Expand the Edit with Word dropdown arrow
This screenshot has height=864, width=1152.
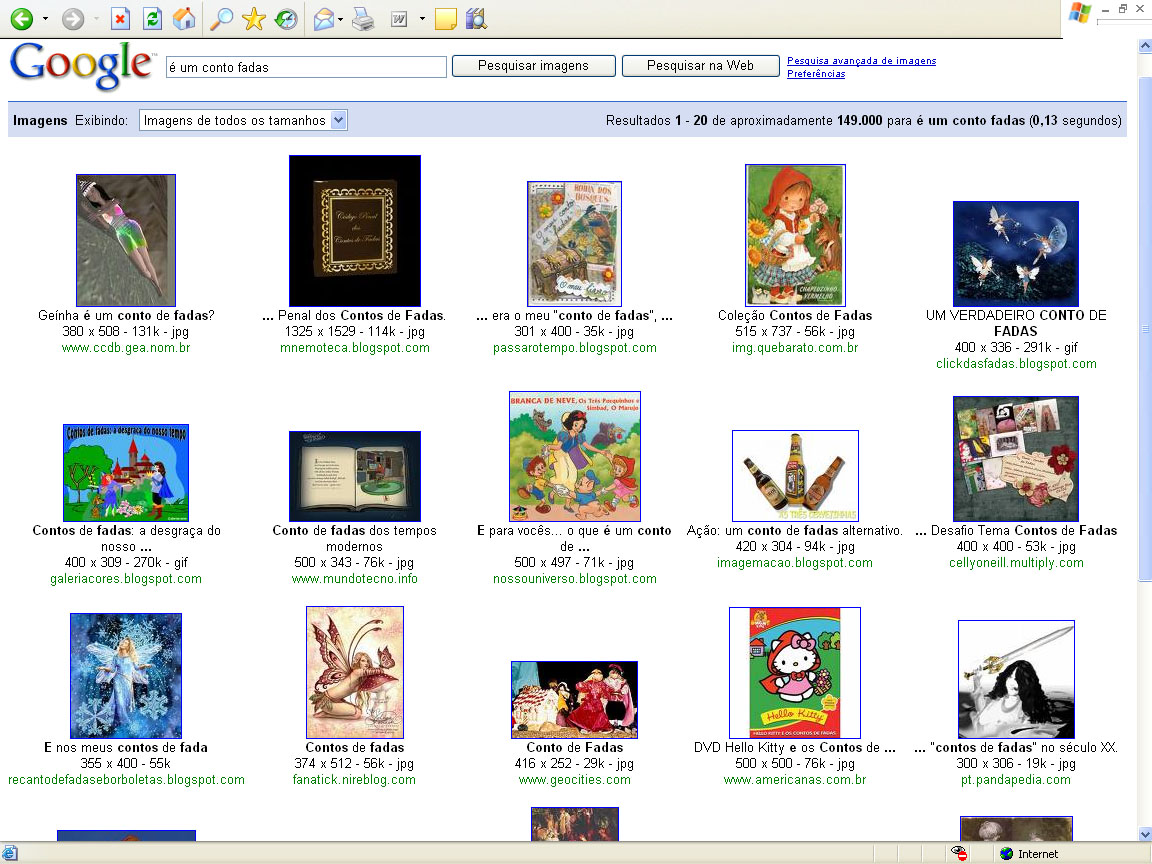pyautogui.click(x=422, y=19)
